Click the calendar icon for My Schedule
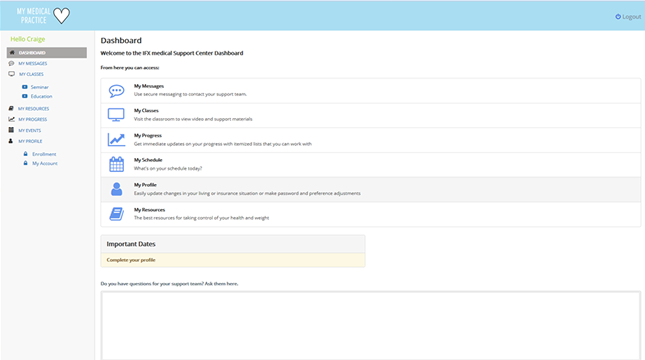Image resolution: width=645 pixels, height=360 pixels. [x=116, y=164]
